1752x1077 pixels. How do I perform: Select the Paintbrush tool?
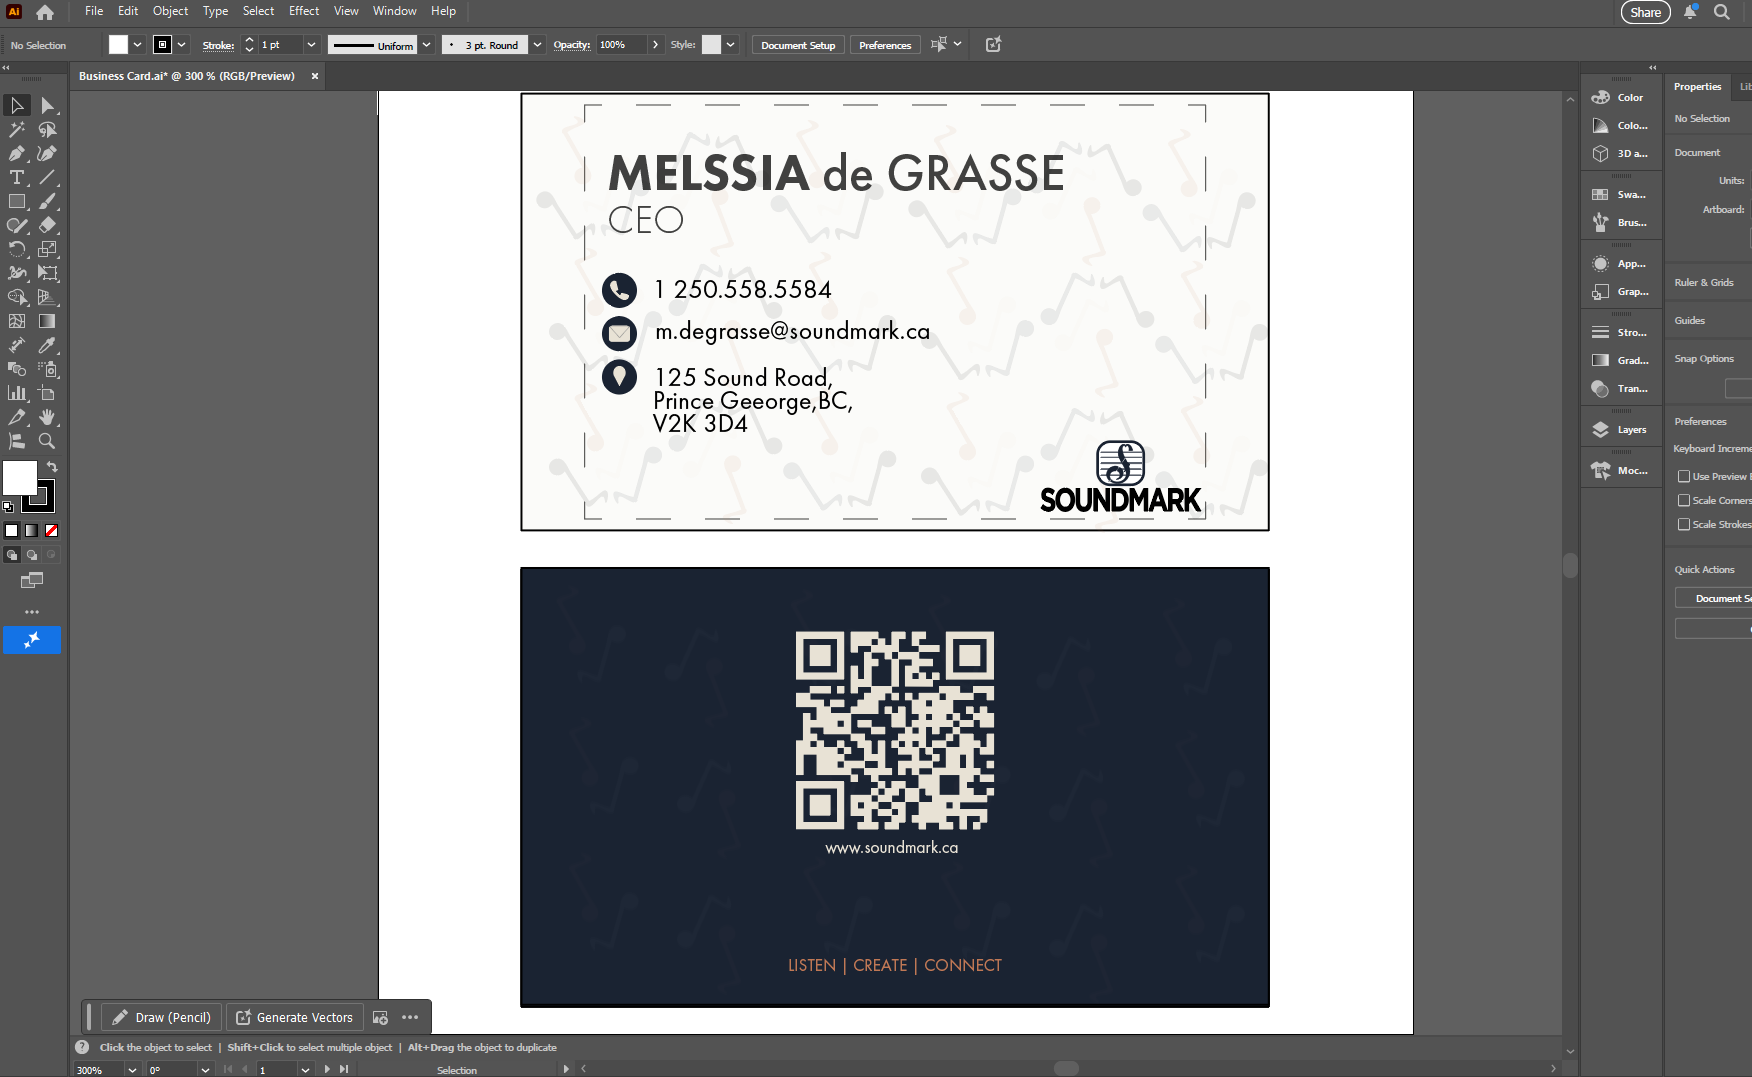coord(47,201)
